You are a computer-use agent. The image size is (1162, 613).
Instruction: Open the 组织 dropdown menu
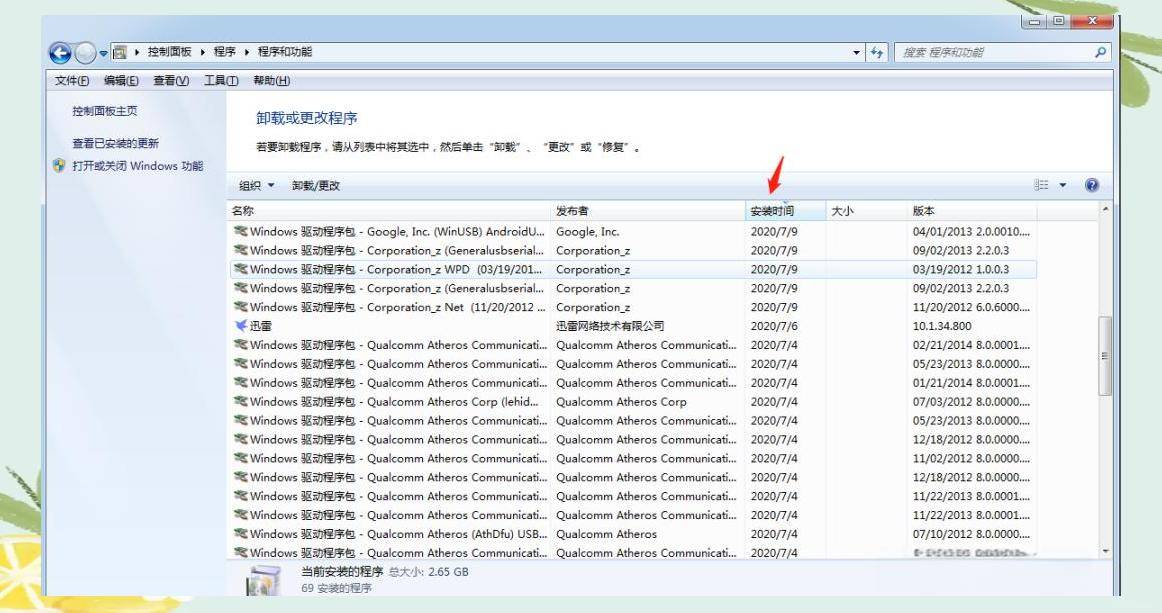click(x=256, y=186)
